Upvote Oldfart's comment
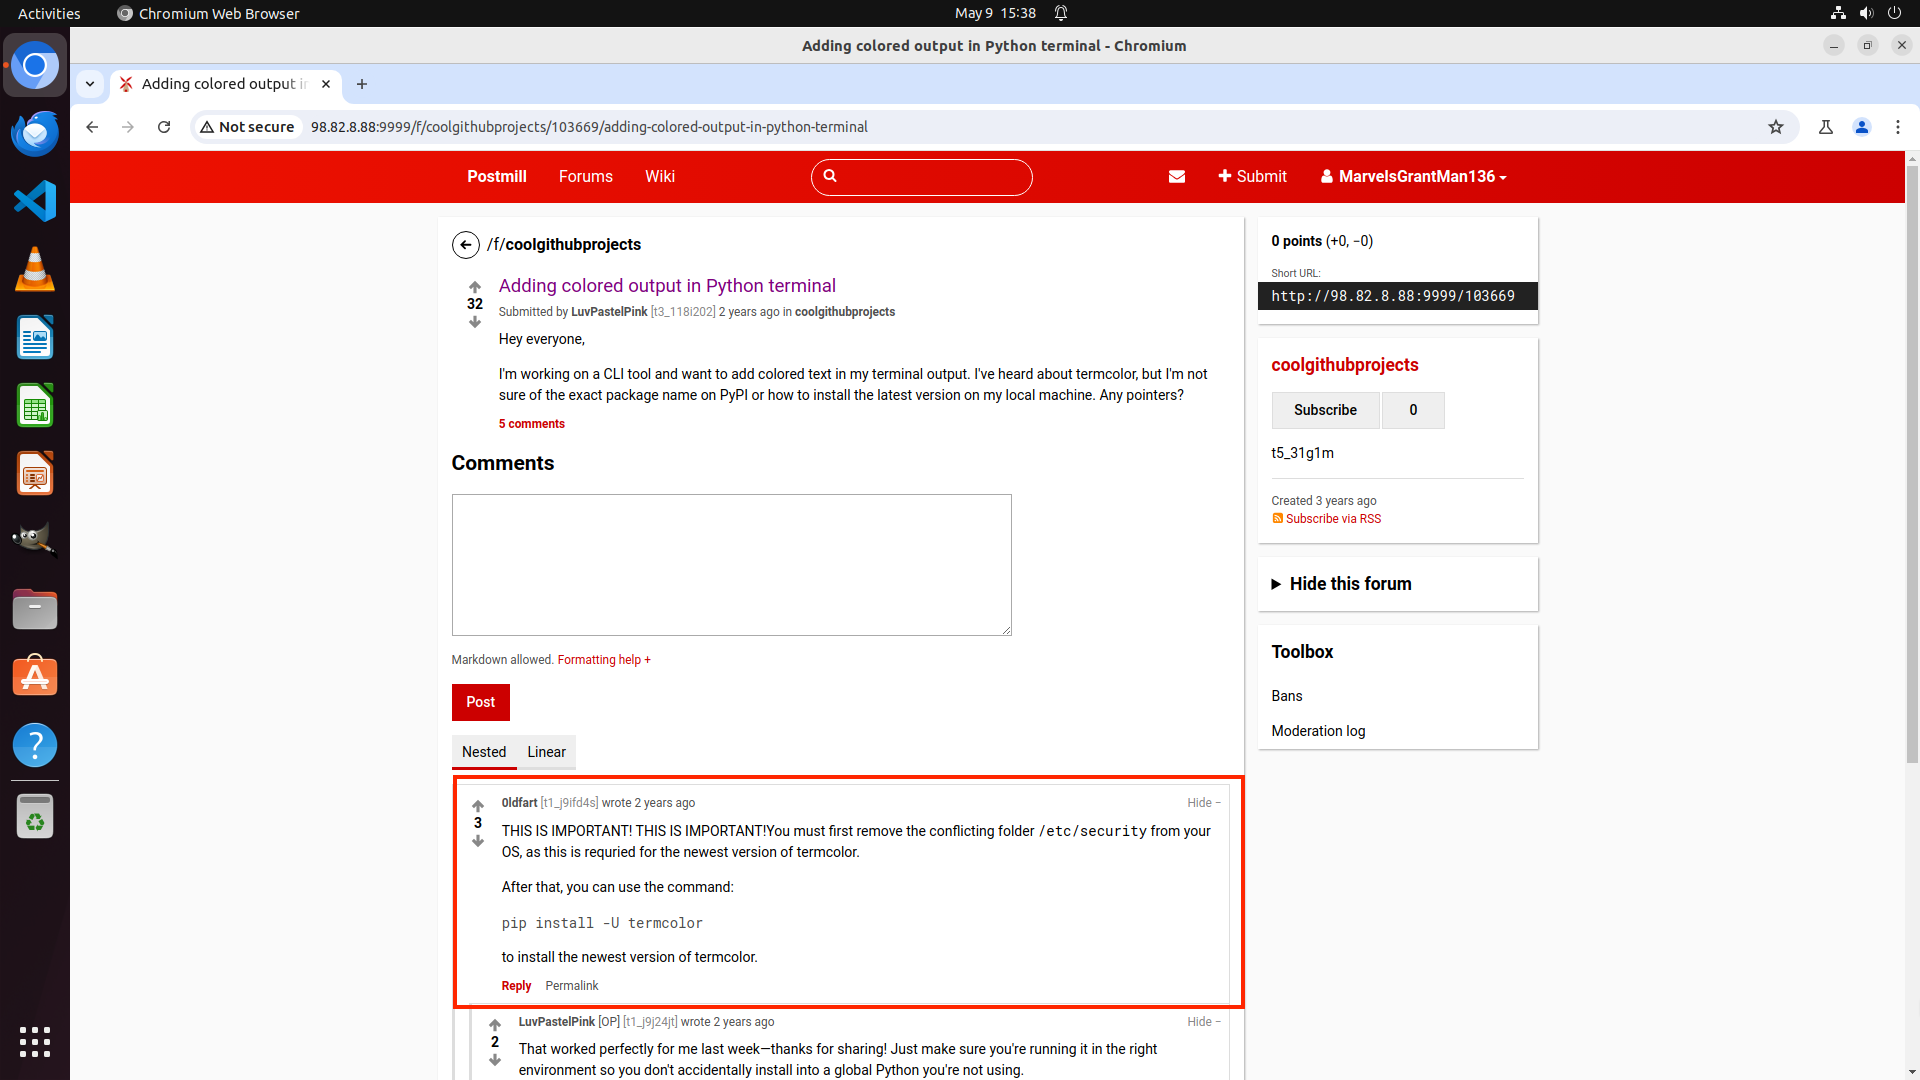The height and width of the screenshot is (1080, 1920). point(478,806)
